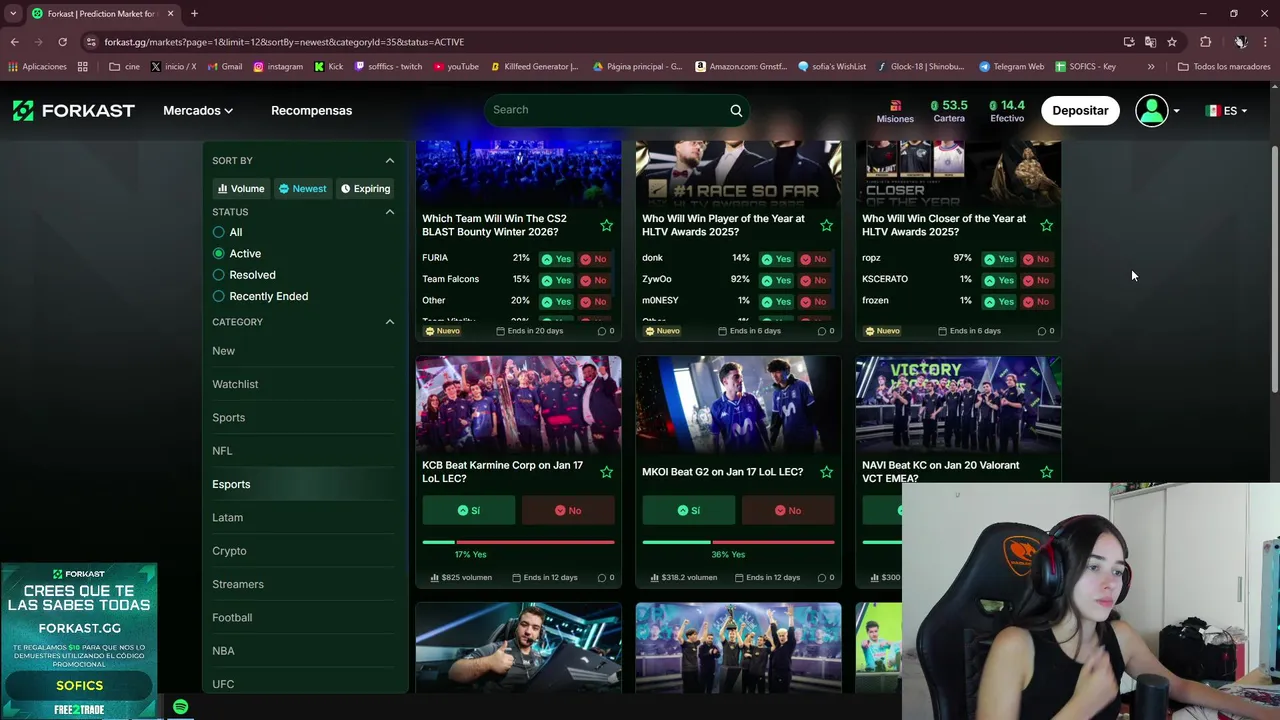
Task: Open the browser tab search dropdown
Action: coord(13,14)
